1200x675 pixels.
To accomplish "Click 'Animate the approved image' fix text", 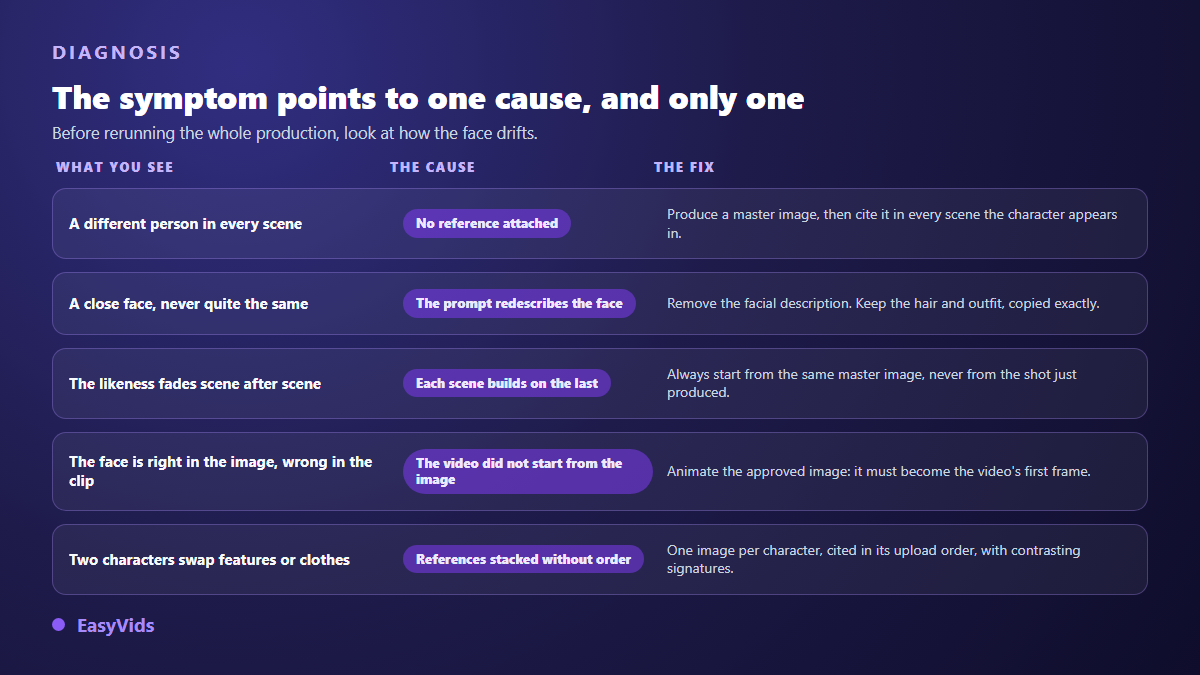I will pos(879,471).
